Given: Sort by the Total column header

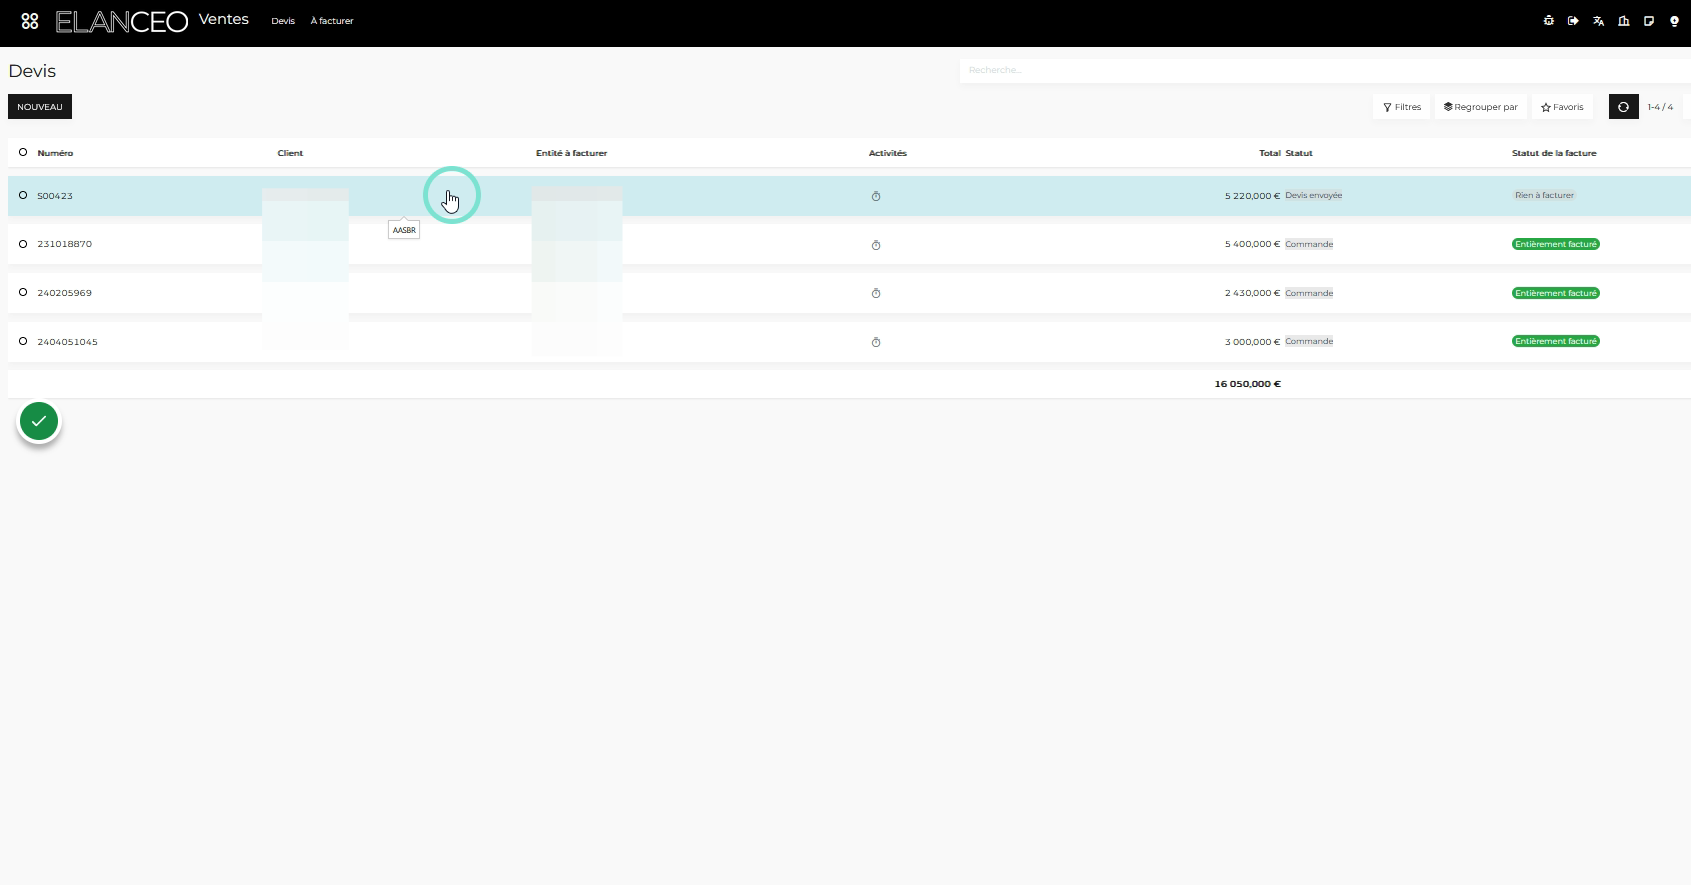Looking at the screenshot, I should (1270, 153).
